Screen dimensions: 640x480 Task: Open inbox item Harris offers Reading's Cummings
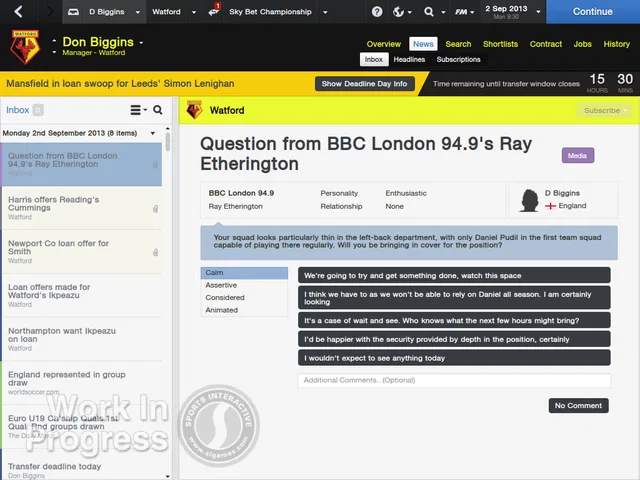click(x=82, y=208)
